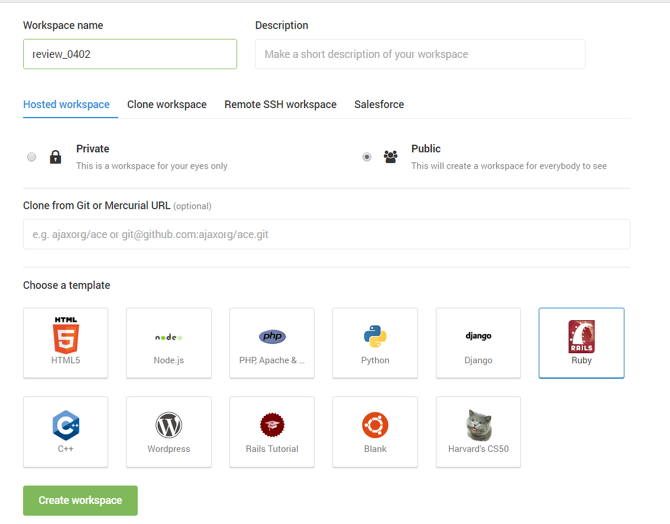This screenshot has width=670, height=524.
Task: Choose the Wordpress template
Action: 169,432
